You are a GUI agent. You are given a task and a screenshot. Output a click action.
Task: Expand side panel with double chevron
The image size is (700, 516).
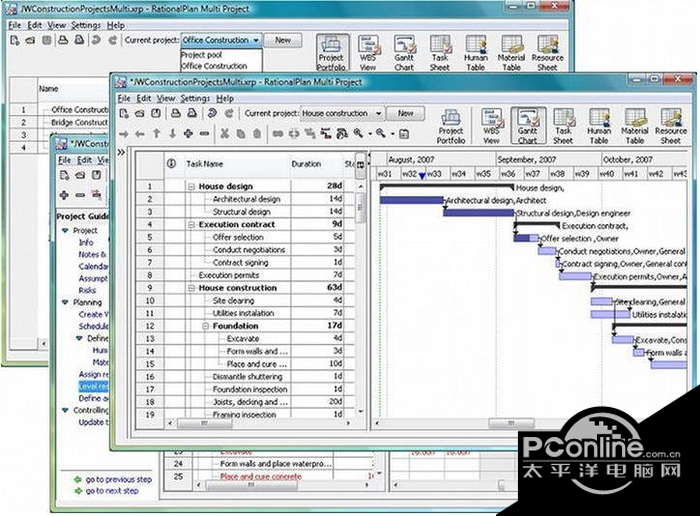click(121, 152)
